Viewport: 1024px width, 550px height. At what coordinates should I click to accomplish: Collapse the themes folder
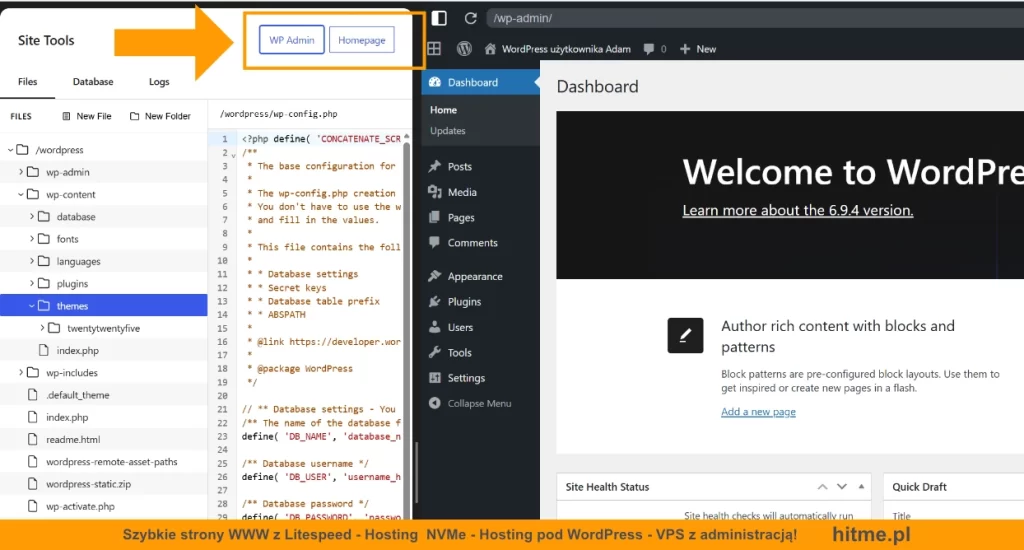click(31, 306)
